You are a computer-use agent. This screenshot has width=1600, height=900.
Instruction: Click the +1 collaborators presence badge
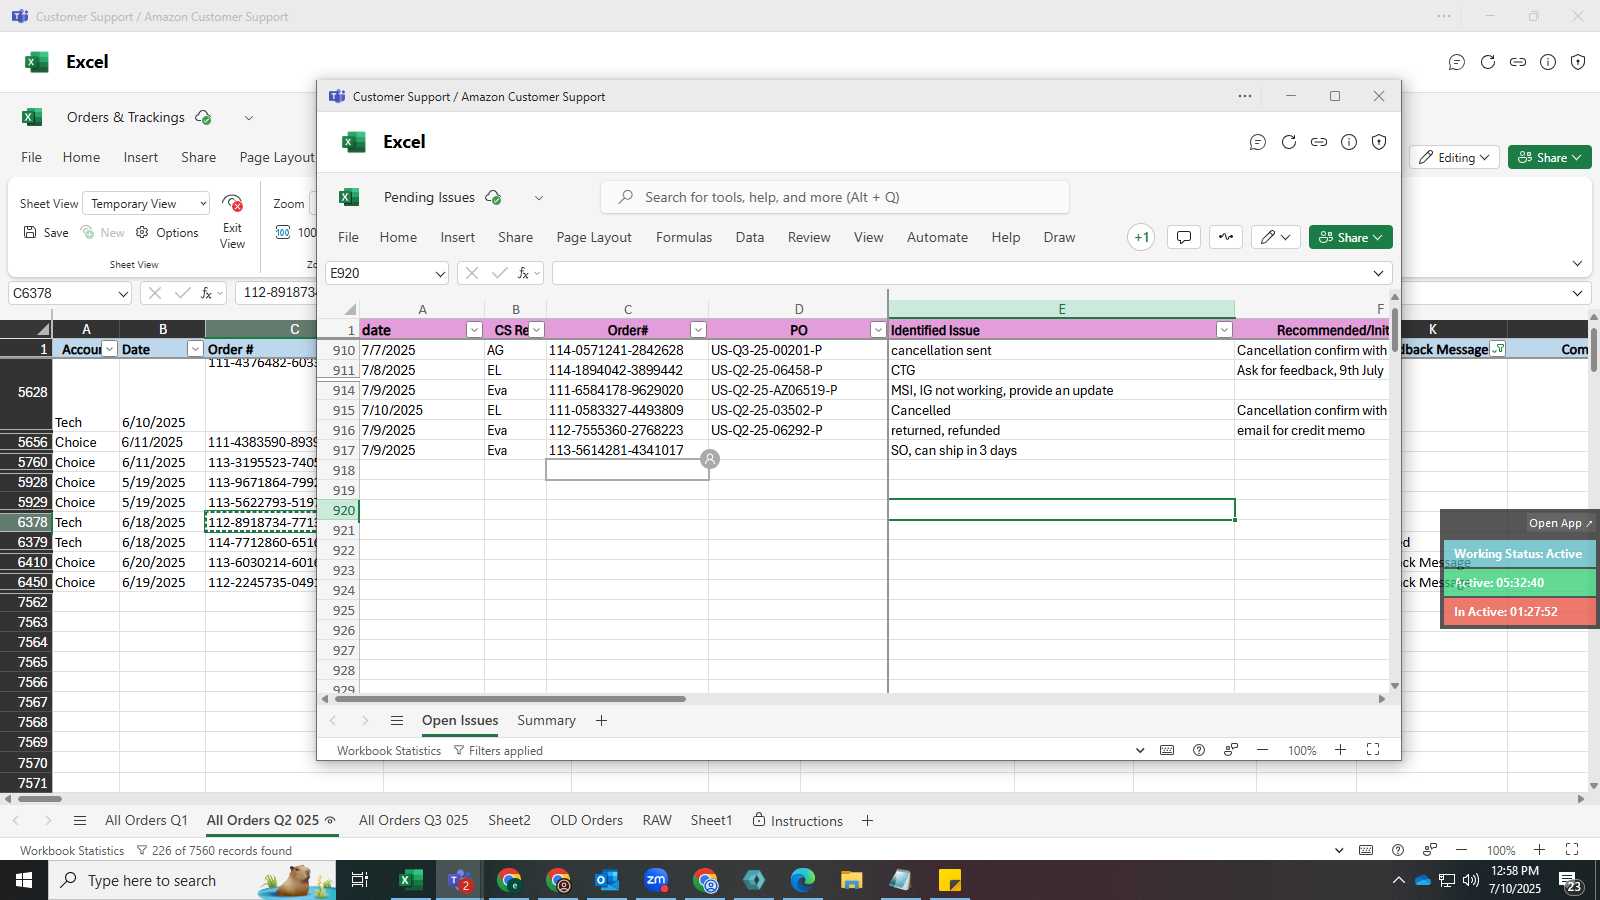1141,237
